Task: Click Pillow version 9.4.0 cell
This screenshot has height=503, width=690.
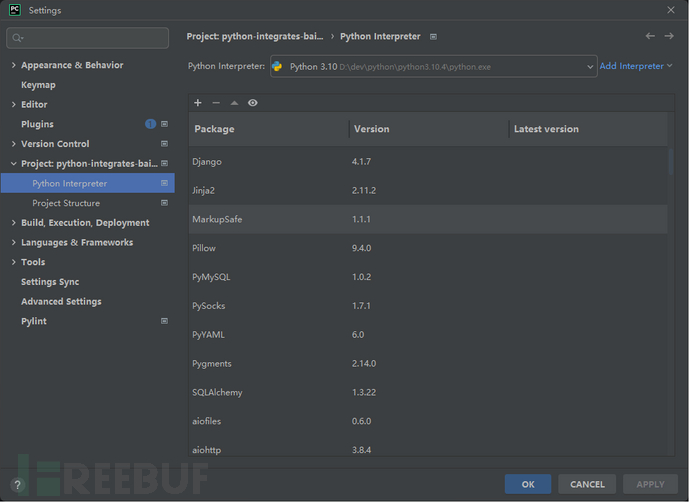Action: 361,248
